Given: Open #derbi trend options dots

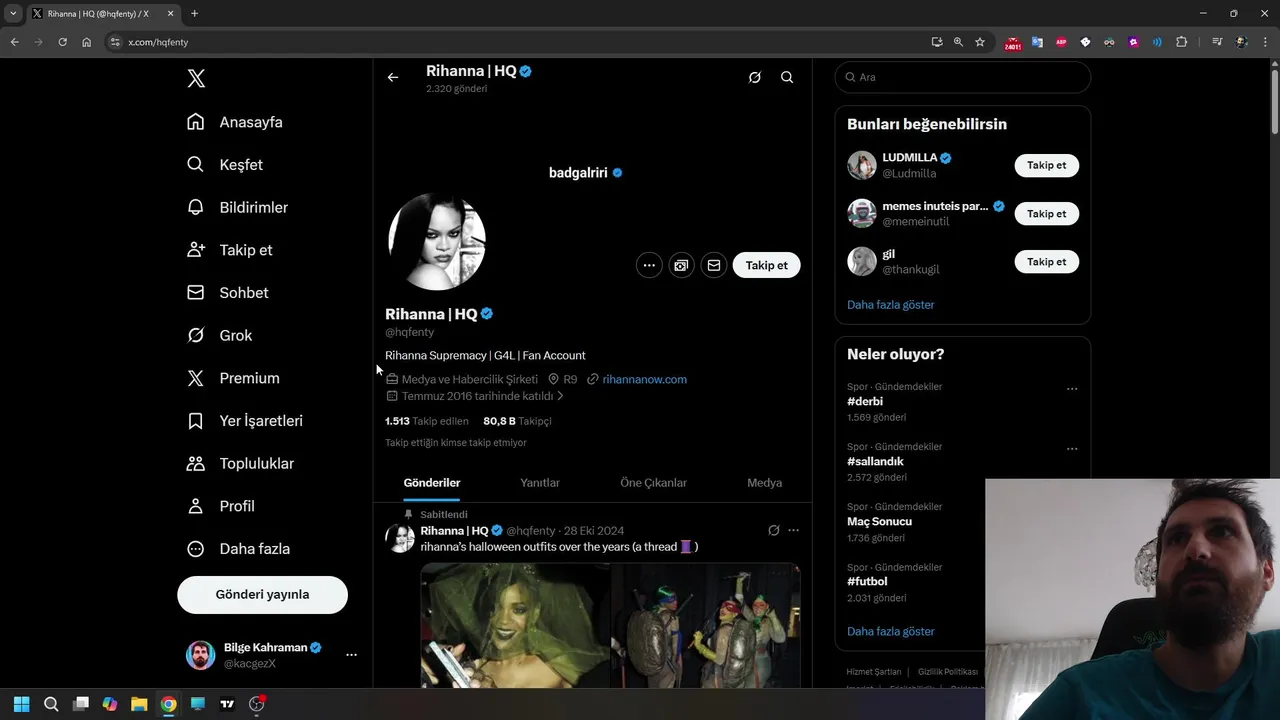Looking at the screenshot, I should (x=1072, y=389).
